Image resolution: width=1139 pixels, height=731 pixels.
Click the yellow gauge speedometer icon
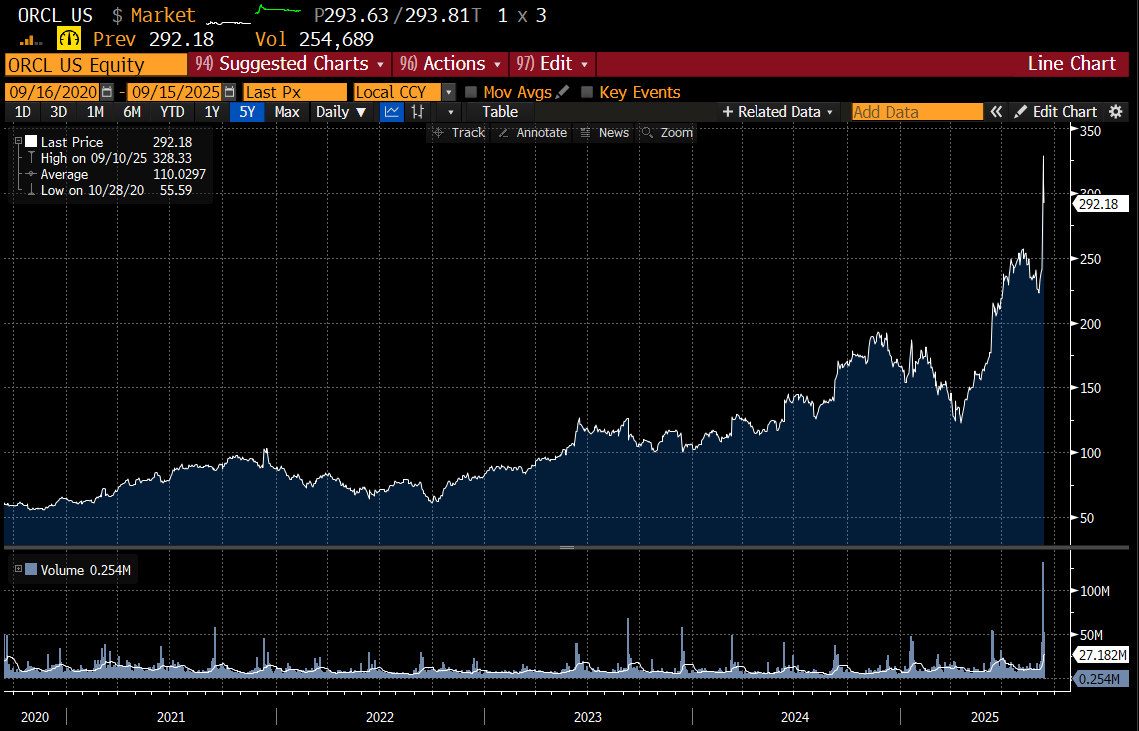tap(69, 39)
